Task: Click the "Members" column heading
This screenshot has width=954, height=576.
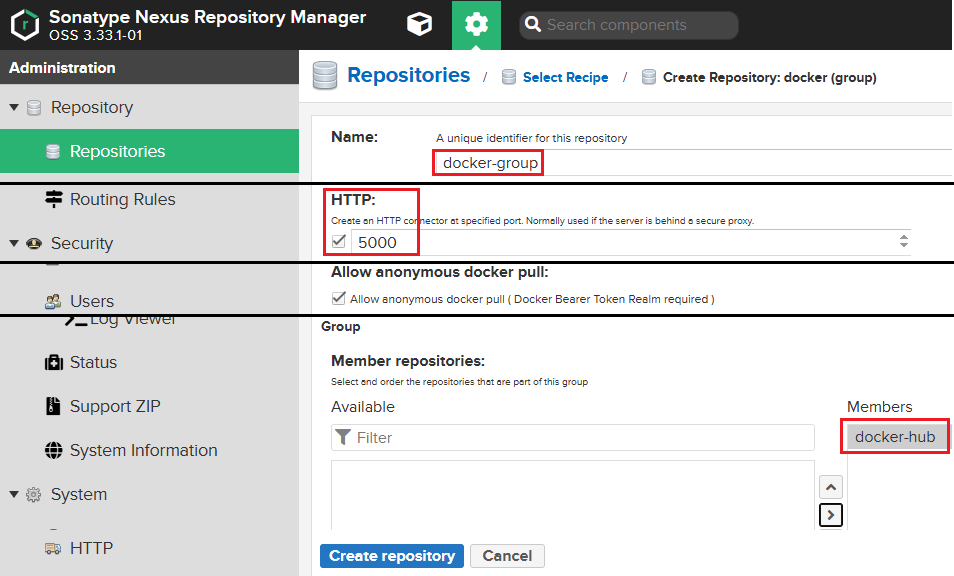Action: coord(879,406)
